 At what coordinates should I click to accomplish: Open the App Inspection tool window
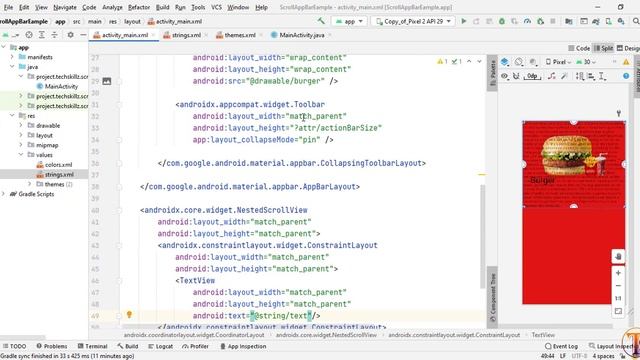pos(243,346)
